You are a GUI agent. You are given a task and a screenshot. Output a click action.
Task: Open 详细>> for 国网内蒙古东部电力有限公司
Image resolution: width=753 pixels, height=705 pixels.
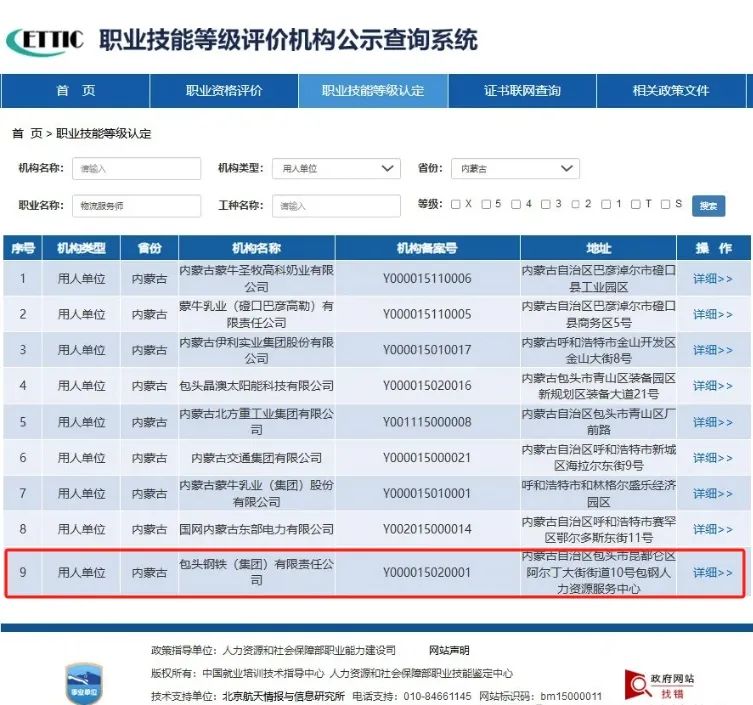pyautogui.click(x=713, y=529)
